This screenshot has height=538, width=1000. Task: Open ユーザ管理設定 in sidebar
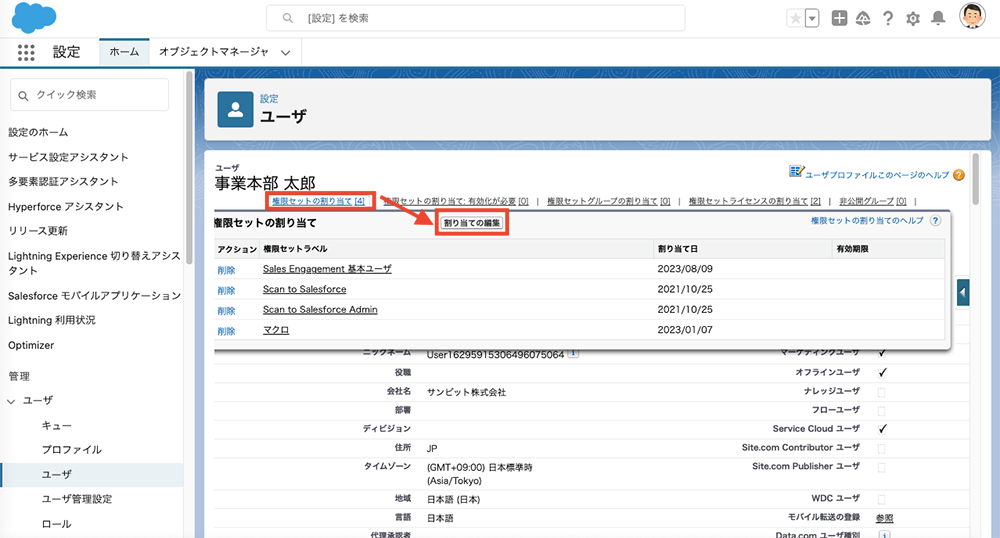coord(77,498)
